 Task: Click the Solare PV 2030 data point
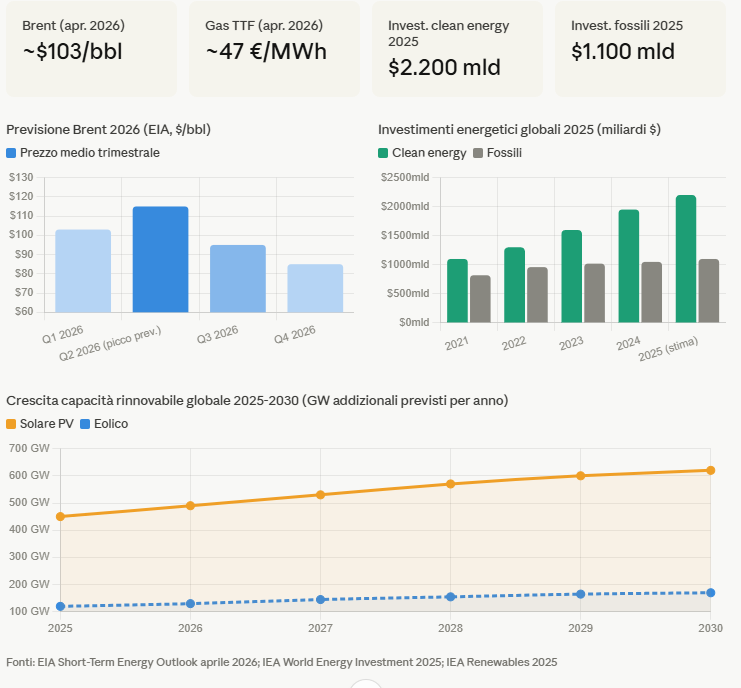[x=711, y=470]
